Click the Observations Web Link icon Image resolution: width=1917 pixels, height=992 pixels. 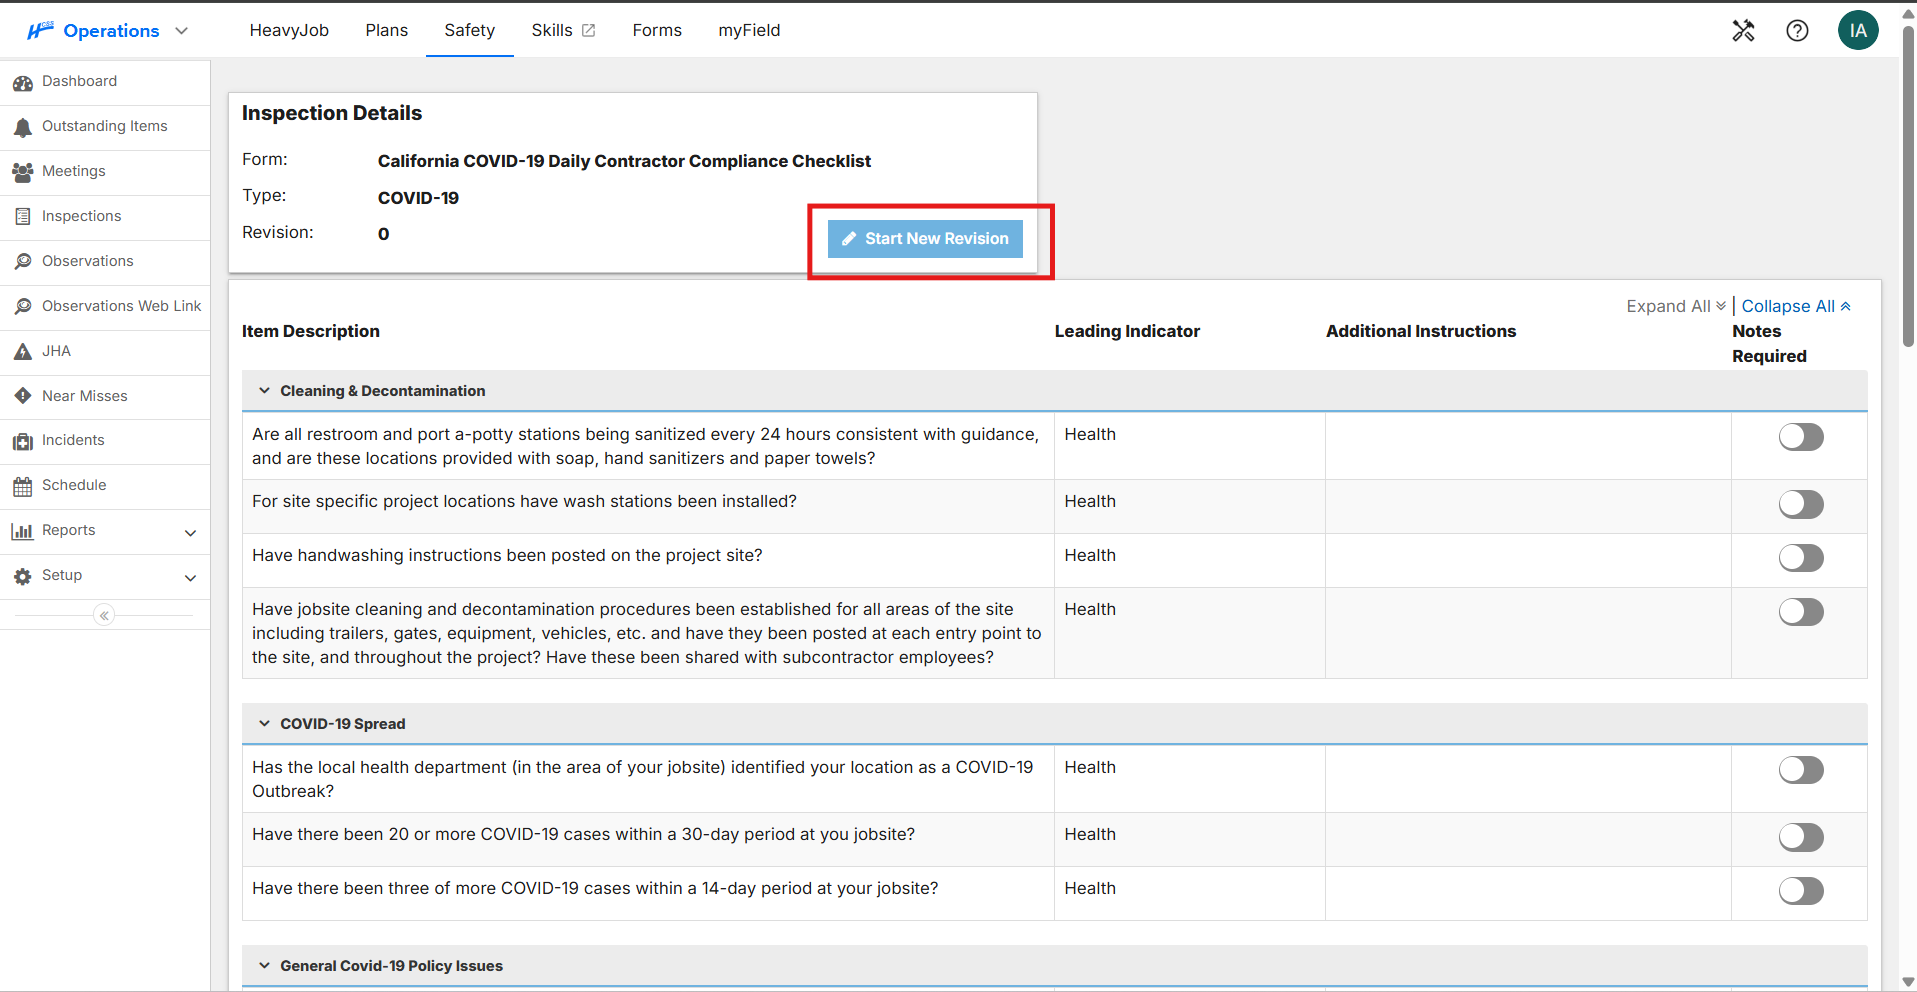click(23, 306)
